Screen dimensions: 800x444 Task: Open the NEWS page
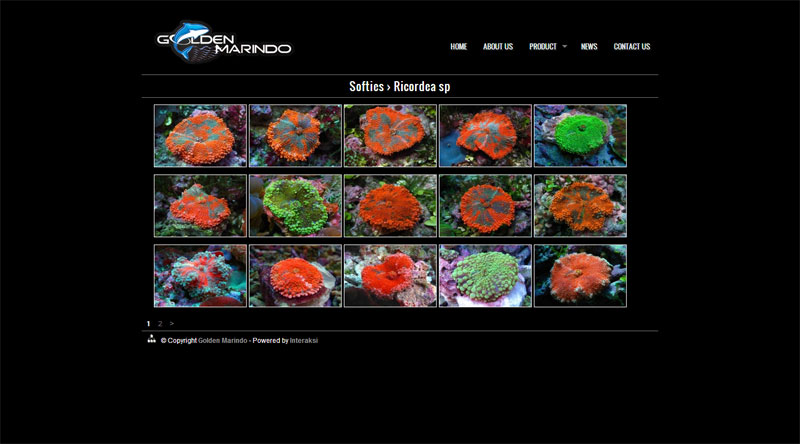(589, 46)
